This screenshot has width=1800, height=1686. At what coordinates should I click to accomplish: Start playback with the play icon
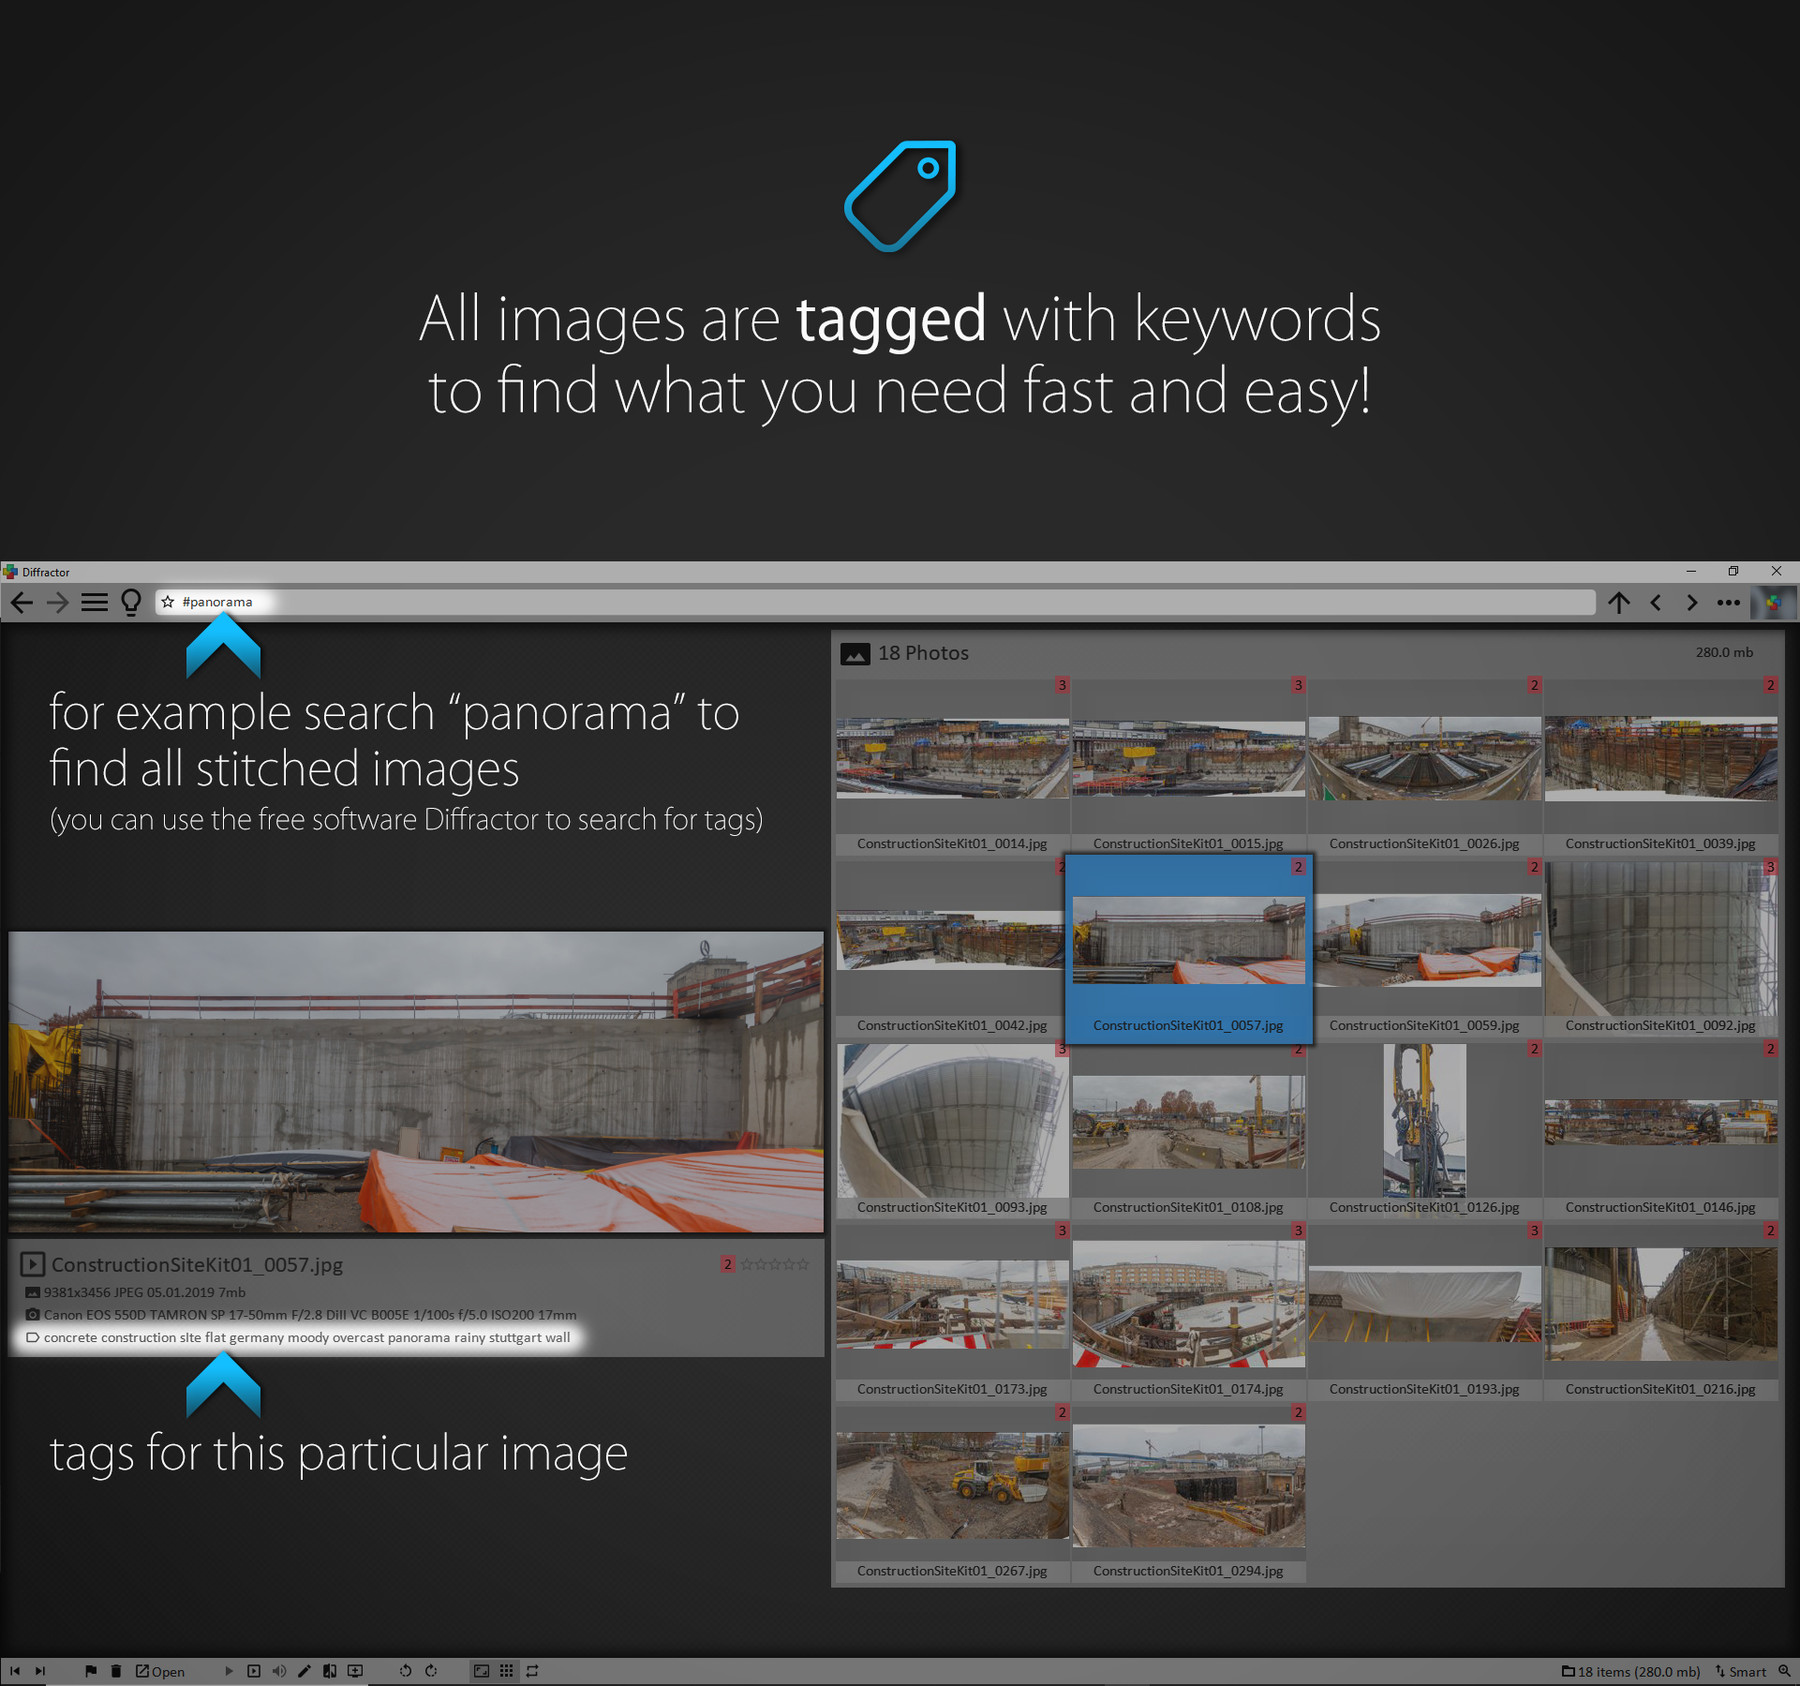228,1671
